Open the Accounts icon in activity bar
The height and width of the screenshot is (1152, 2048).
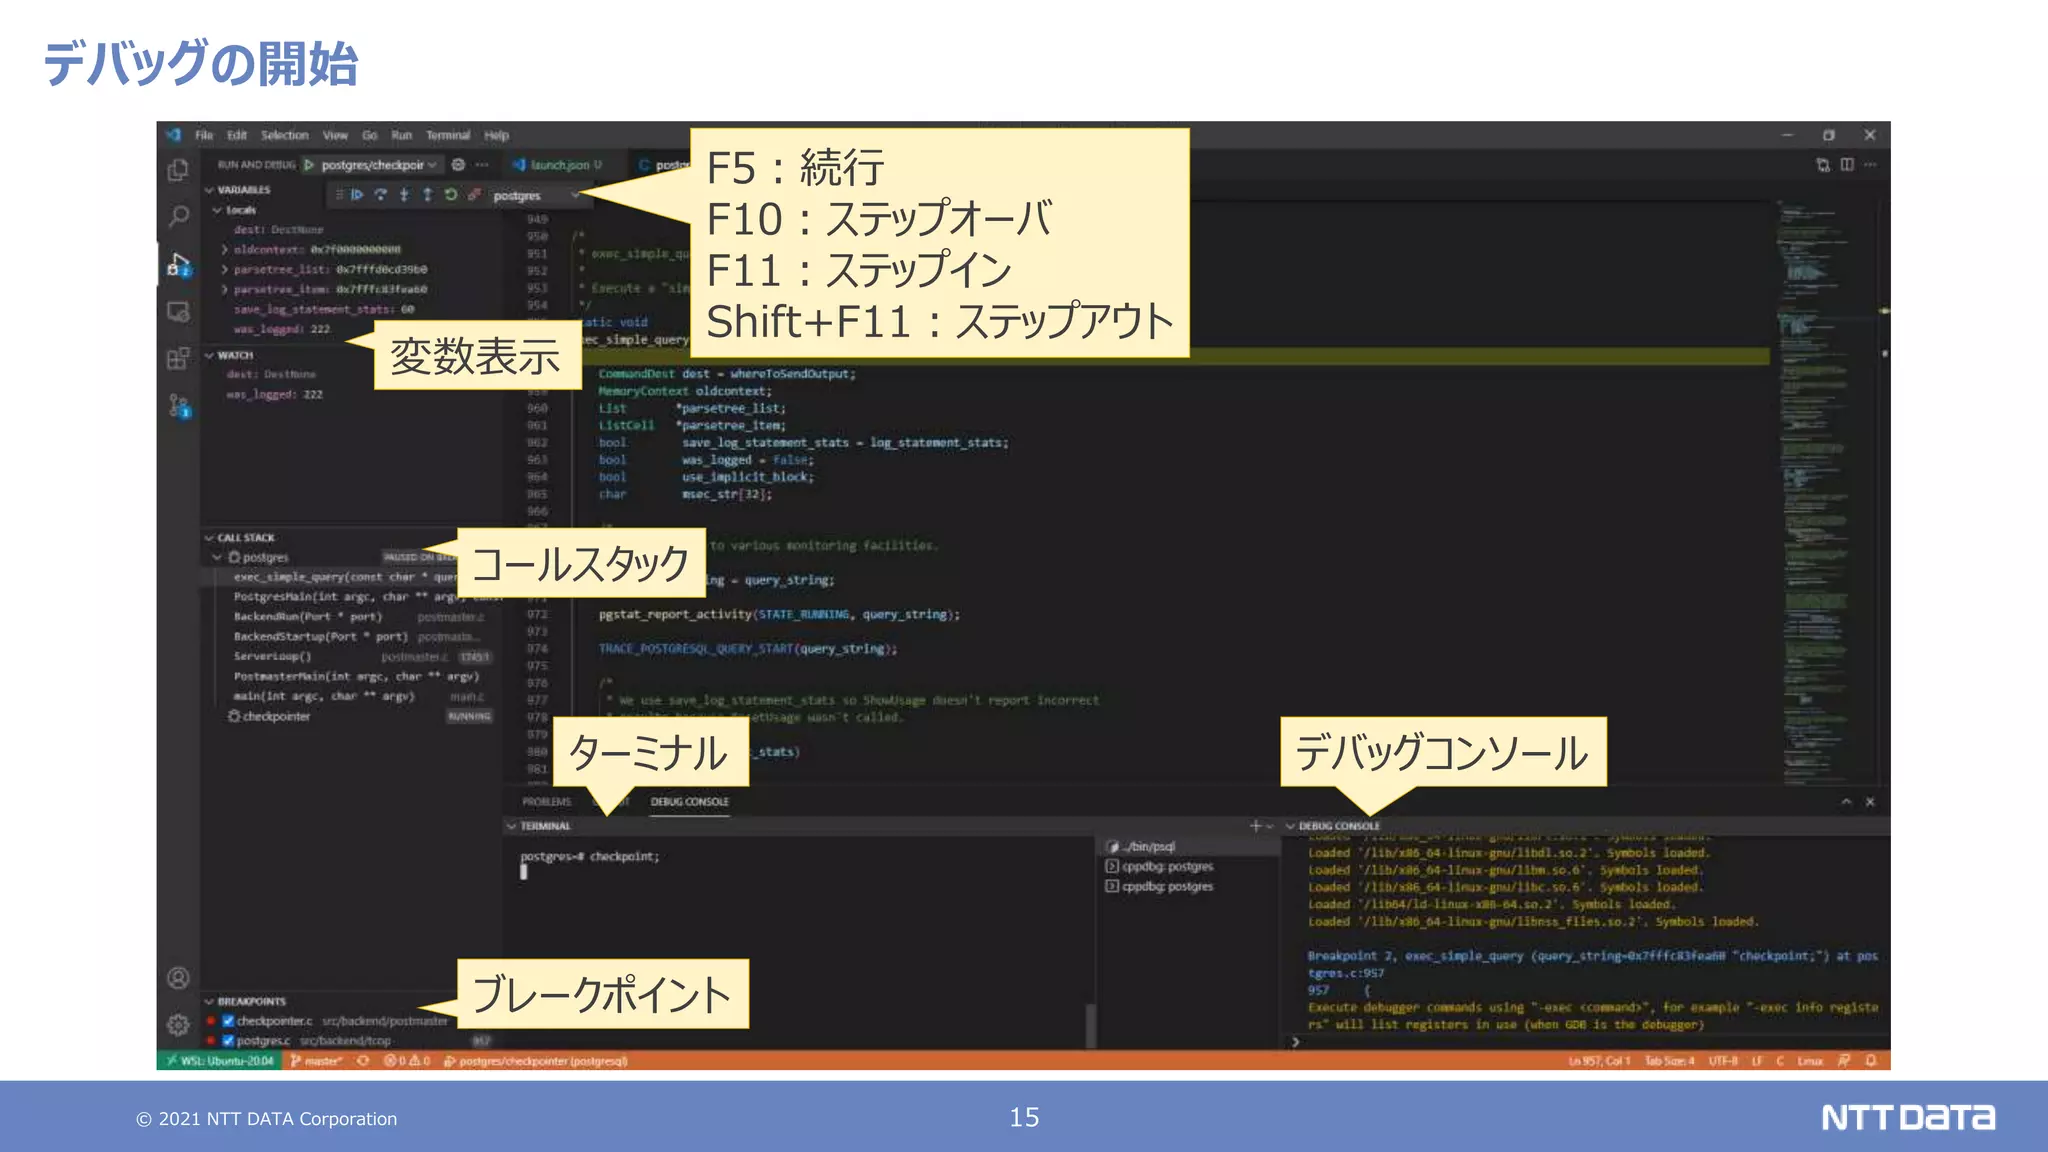178,978
